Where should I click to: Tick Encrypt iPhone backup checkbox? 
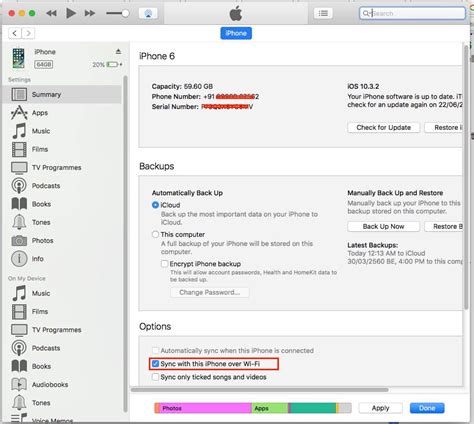(x=164, y=264)
